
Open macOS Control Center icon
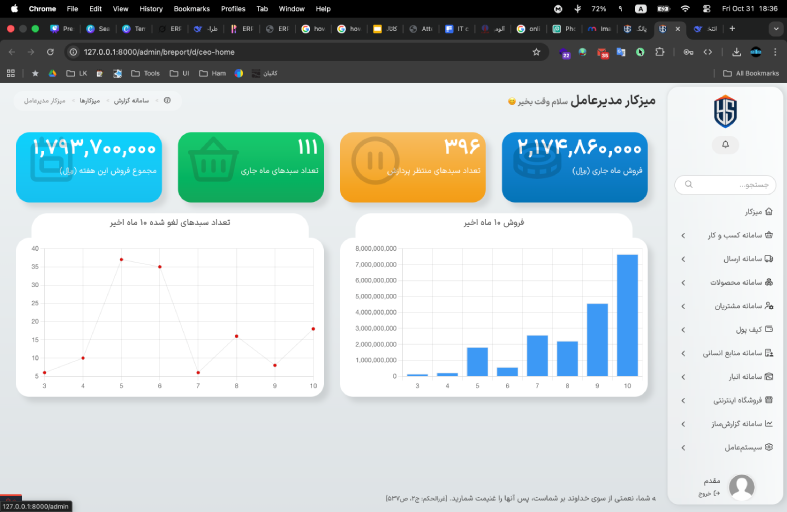click(x=707, y=9)
